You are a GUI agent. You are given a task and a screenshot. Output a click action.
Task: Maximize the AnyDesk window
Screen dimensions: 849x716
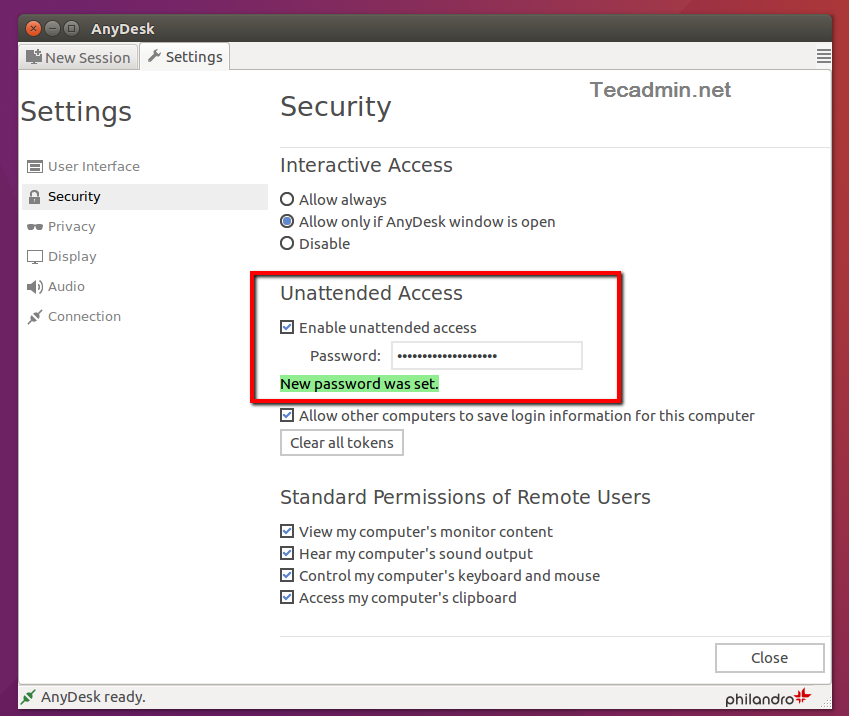click(71, 28)
